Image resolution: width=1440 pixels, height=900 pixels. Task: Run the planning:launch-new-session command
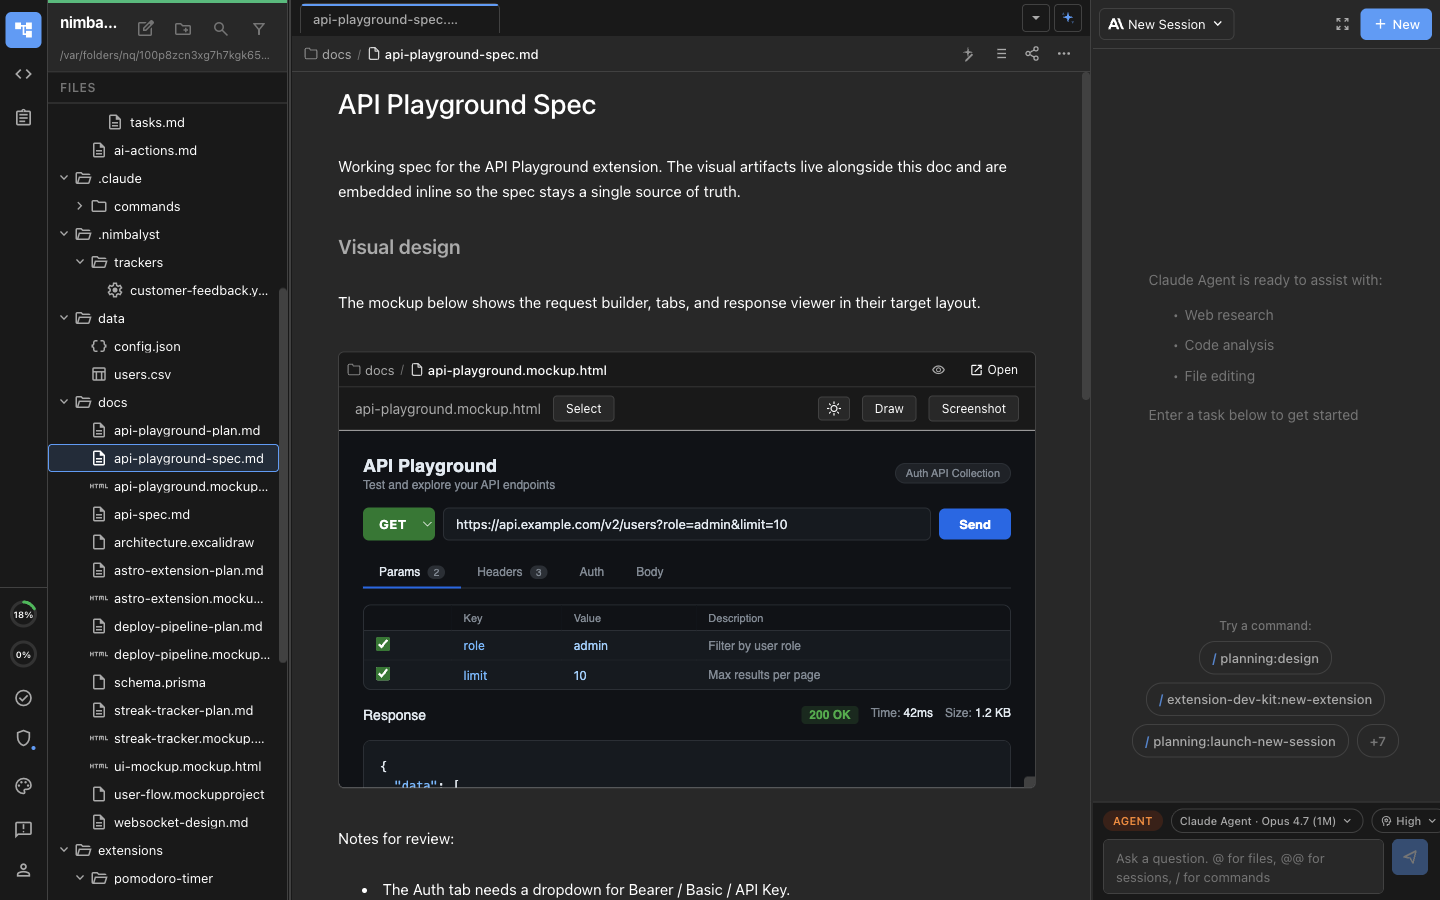pos(1240,741)
